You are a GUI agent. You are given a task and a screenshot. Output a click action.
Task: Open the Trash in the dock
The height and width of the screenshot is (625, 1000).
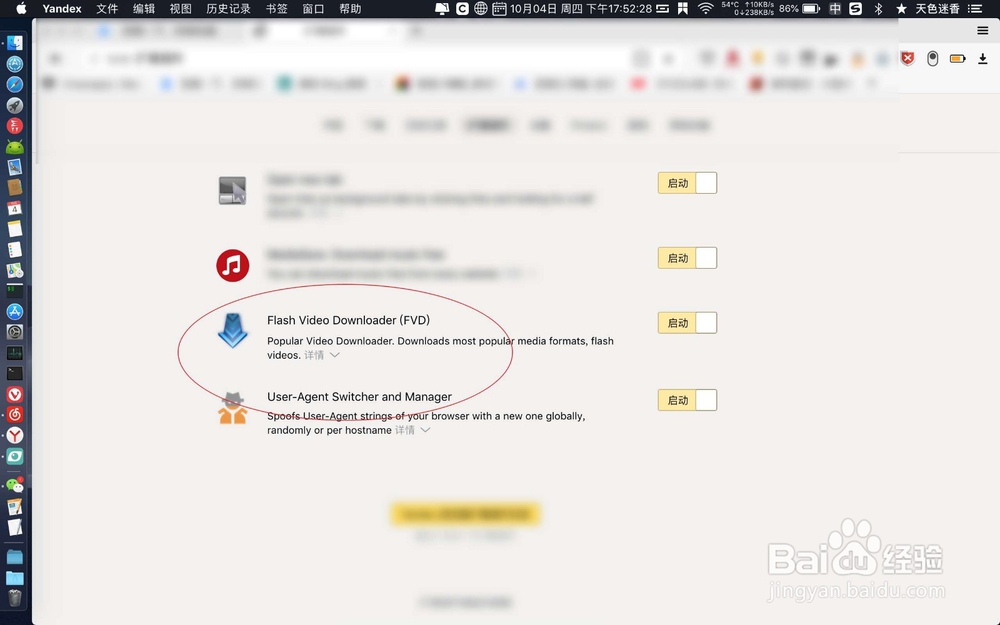[x=15, y=598]
